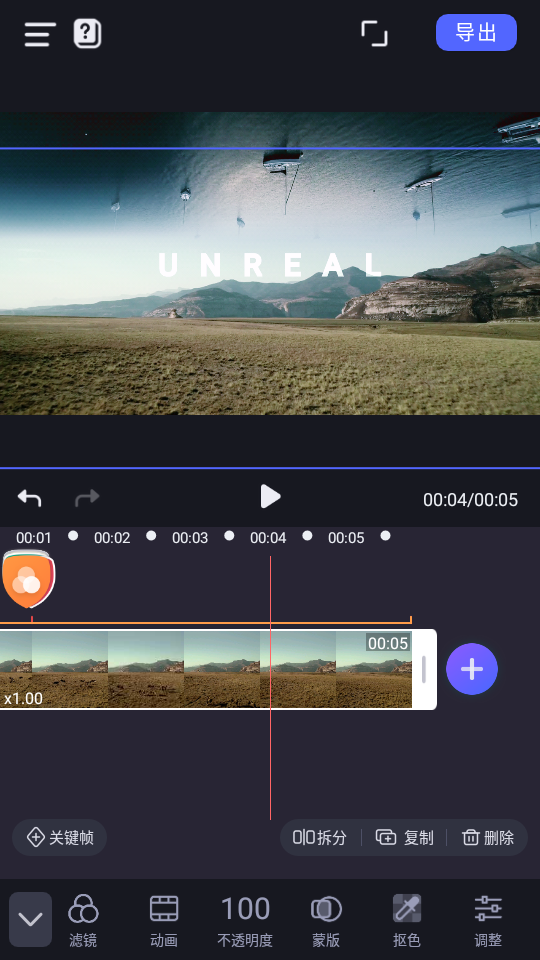The image size is (540, 960).
Task: Open the 滤镜 filter tool
Action: coord(83,921)
